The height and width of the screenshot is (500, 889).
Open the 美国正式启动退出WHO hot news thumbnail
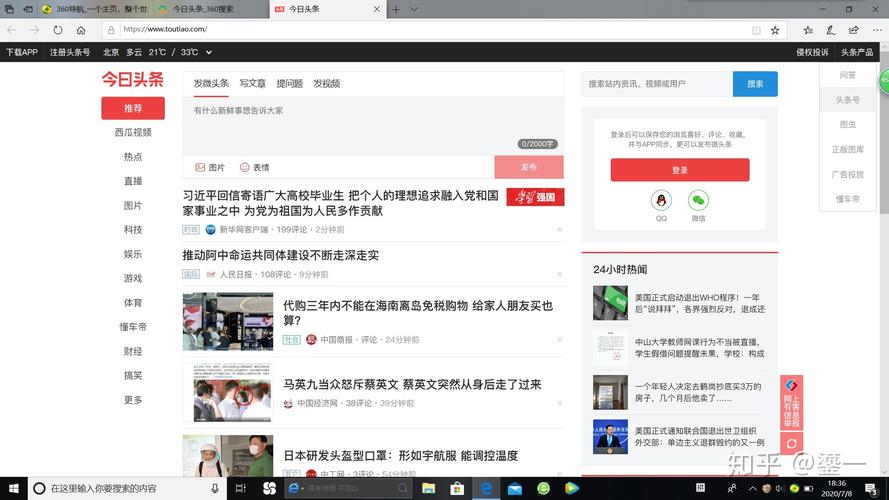pyautogui.click(x=611, y=303)
